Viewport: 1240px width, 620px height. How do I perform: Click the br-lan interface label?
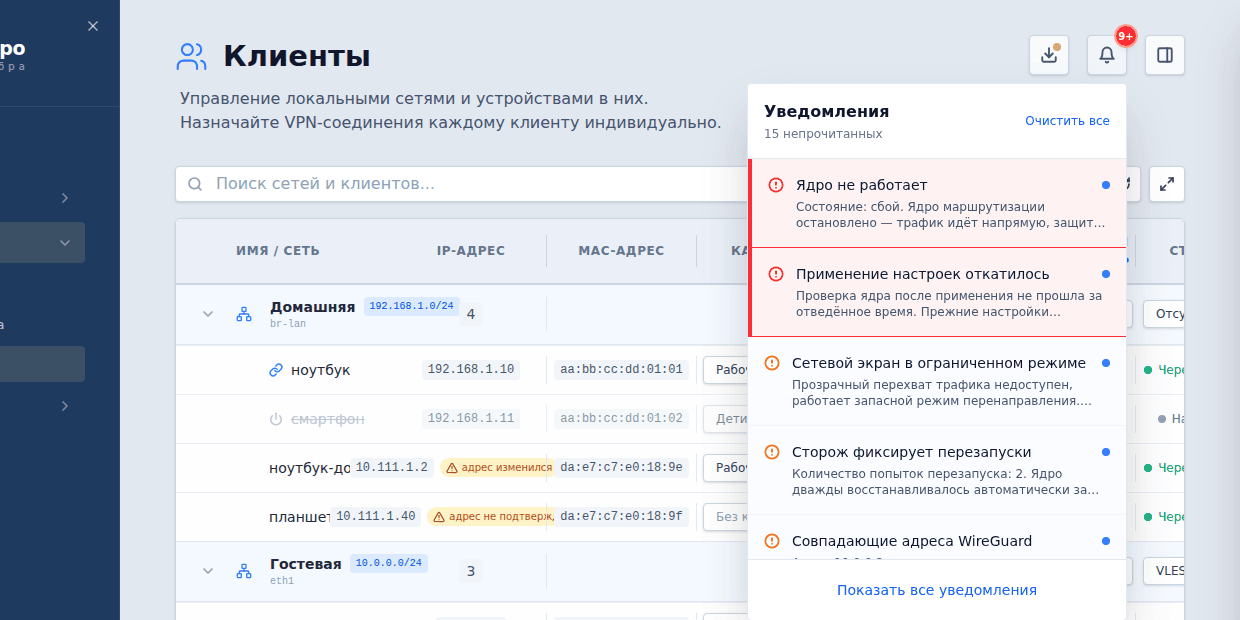tap(287, 324)
